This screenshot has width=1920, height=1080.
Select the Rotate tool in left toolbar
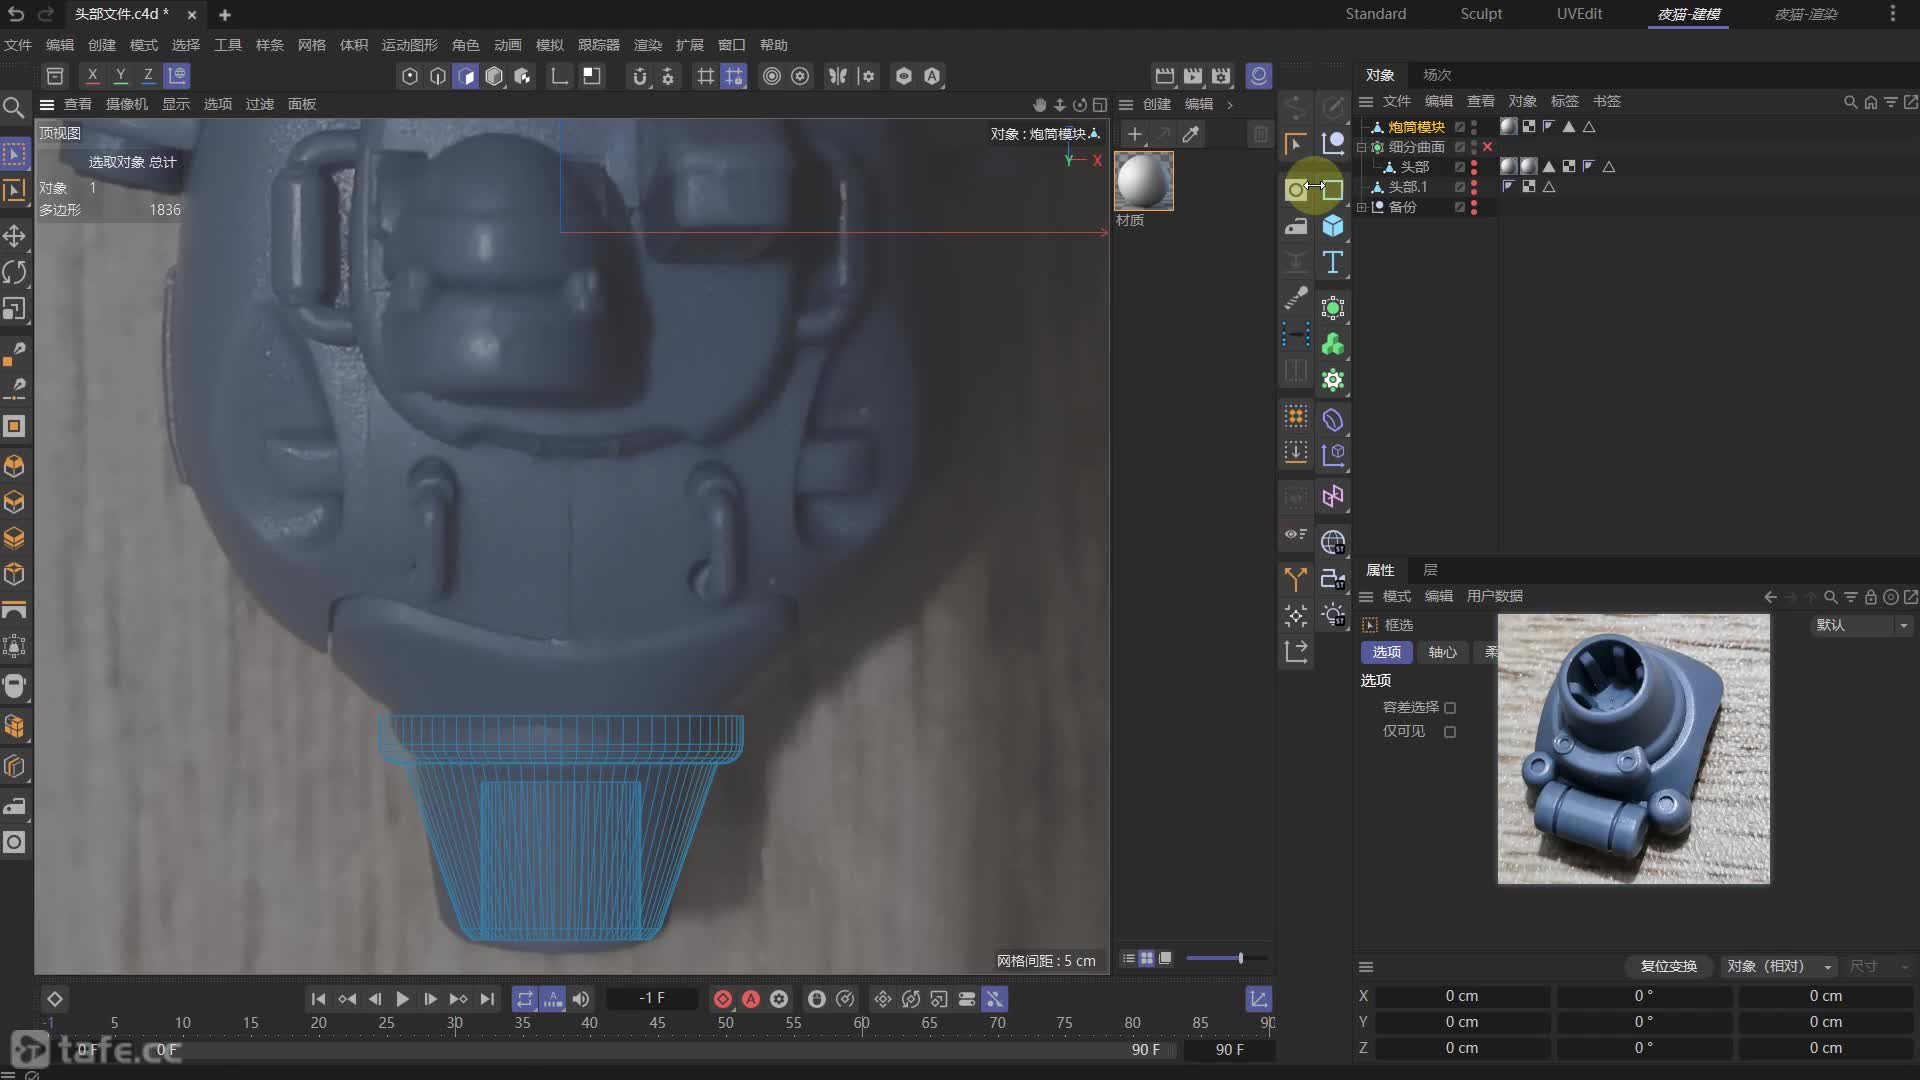click(14, 272)
